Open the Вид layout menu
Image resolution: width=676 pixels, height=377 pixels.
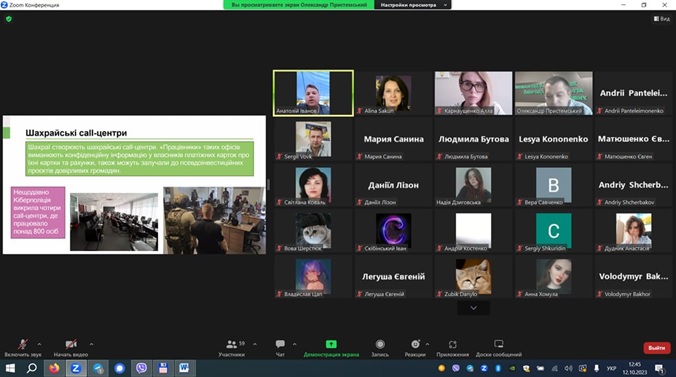point(662,19)
